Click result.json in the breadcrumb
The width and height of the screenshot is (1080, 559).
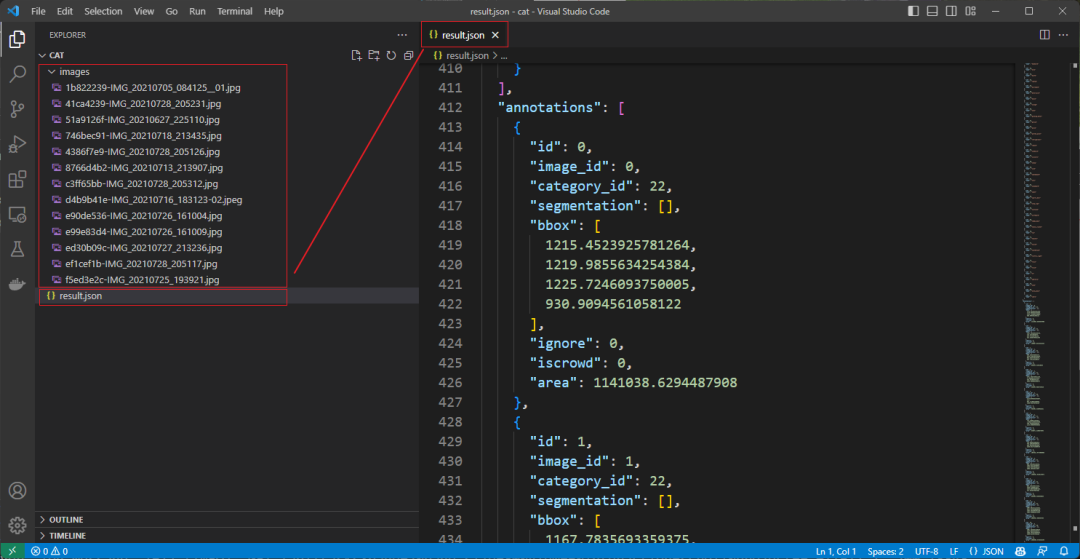click(x=468, y=56)
